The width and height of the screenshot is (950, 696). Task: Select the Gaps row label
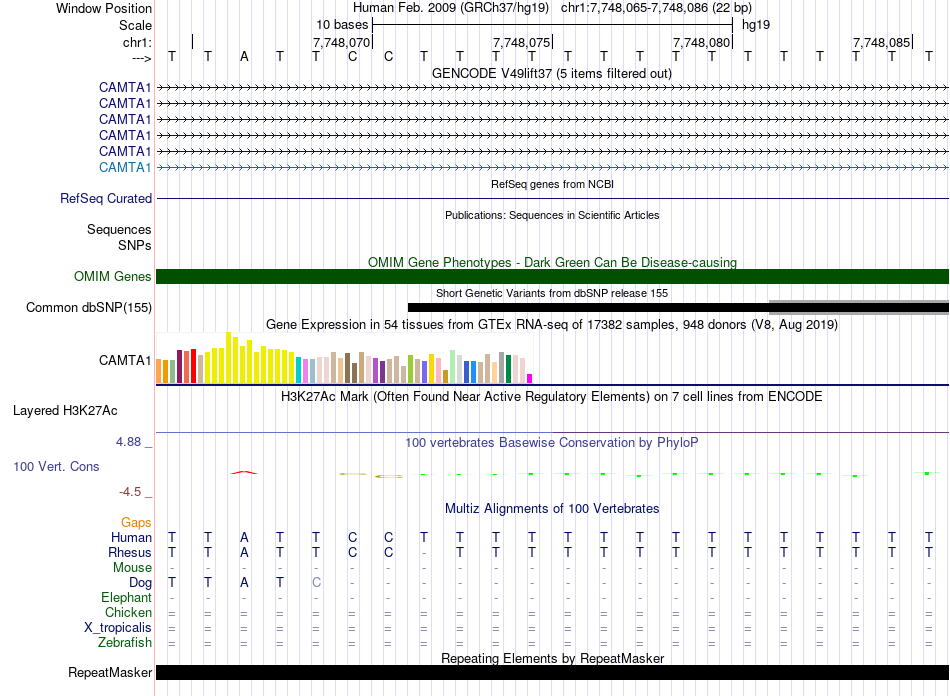click(x=136, y=522)
